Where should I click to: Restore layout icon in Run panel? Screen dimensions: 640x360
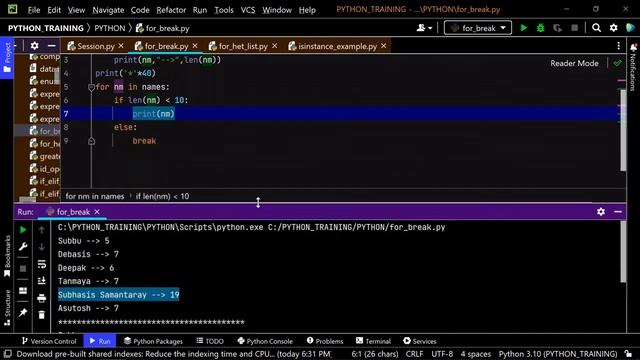click(x=23, y=291)
